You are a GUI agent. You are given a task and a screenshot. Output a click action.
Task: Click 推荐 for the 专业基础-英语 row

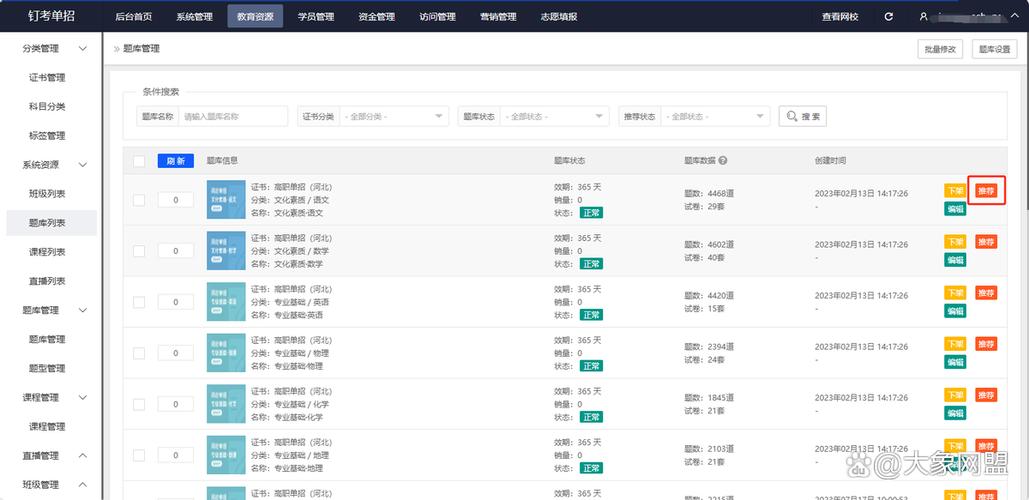click(986, 293)
